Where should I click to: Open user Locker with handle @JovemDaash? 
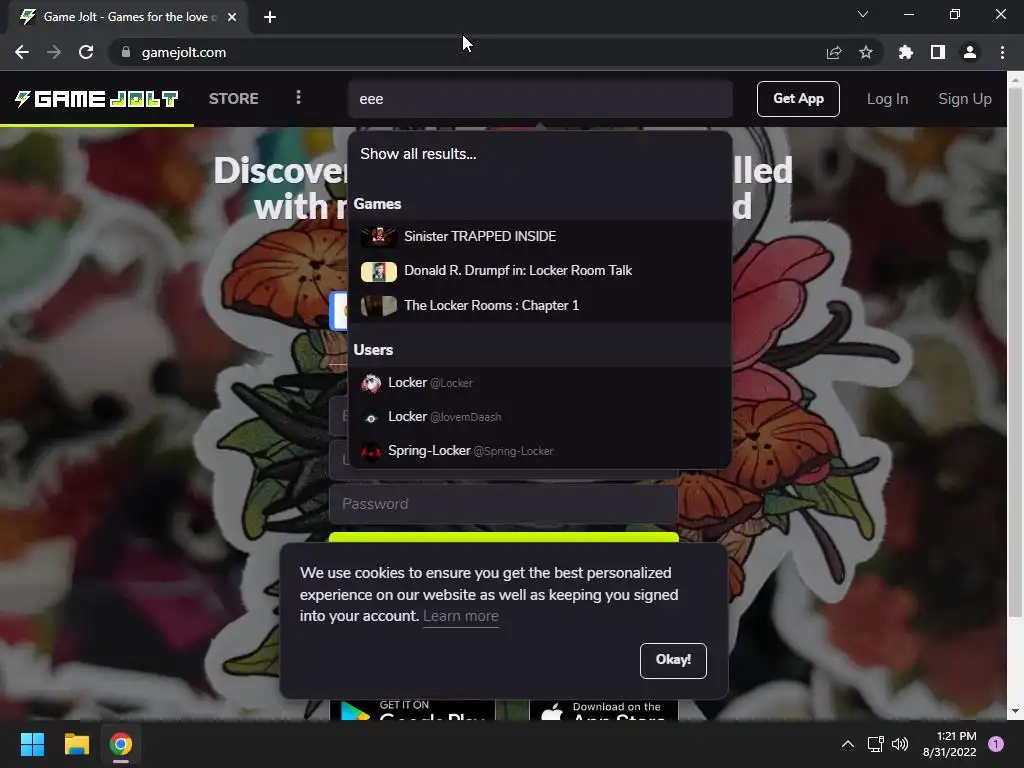pyautogui.click(x=539, y=417)
